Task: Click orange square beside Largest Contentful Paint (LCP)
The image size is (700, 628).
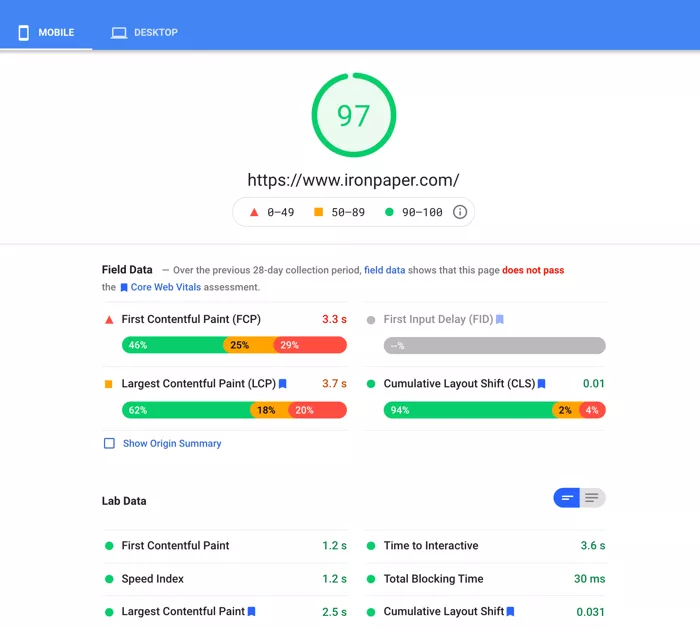Action: pyautogui.click(x=108, y=384)
